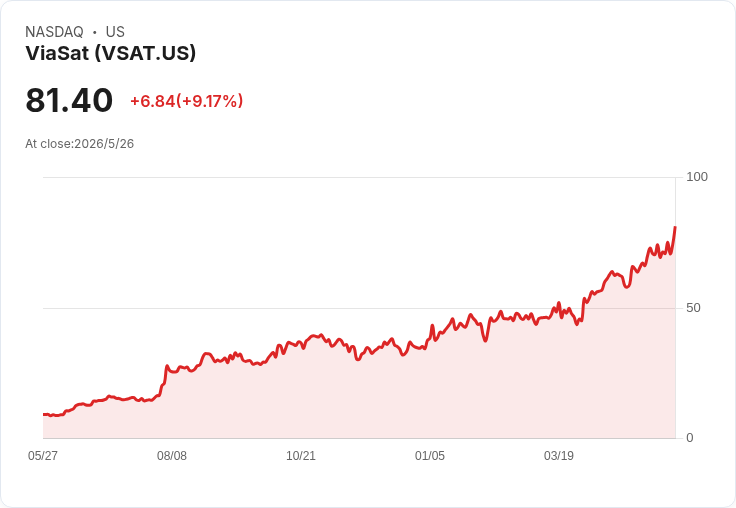
Task: Click the 03/19 date on the x-axis
Action: (559, 456)
